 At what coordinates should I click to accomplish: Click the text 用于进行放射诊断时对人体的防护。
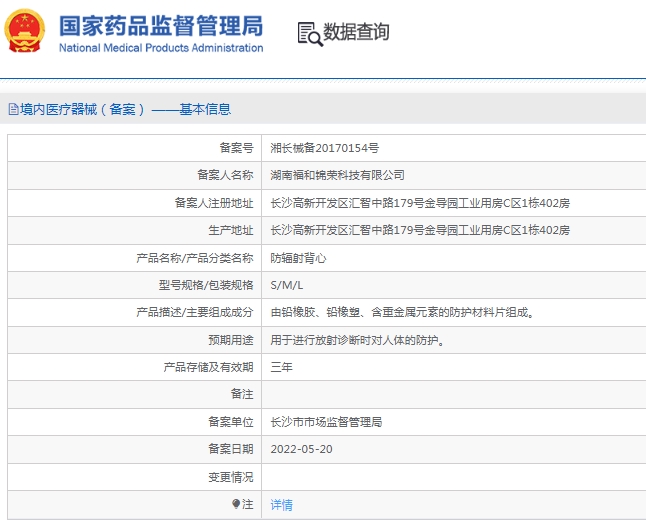click(357, 340)
